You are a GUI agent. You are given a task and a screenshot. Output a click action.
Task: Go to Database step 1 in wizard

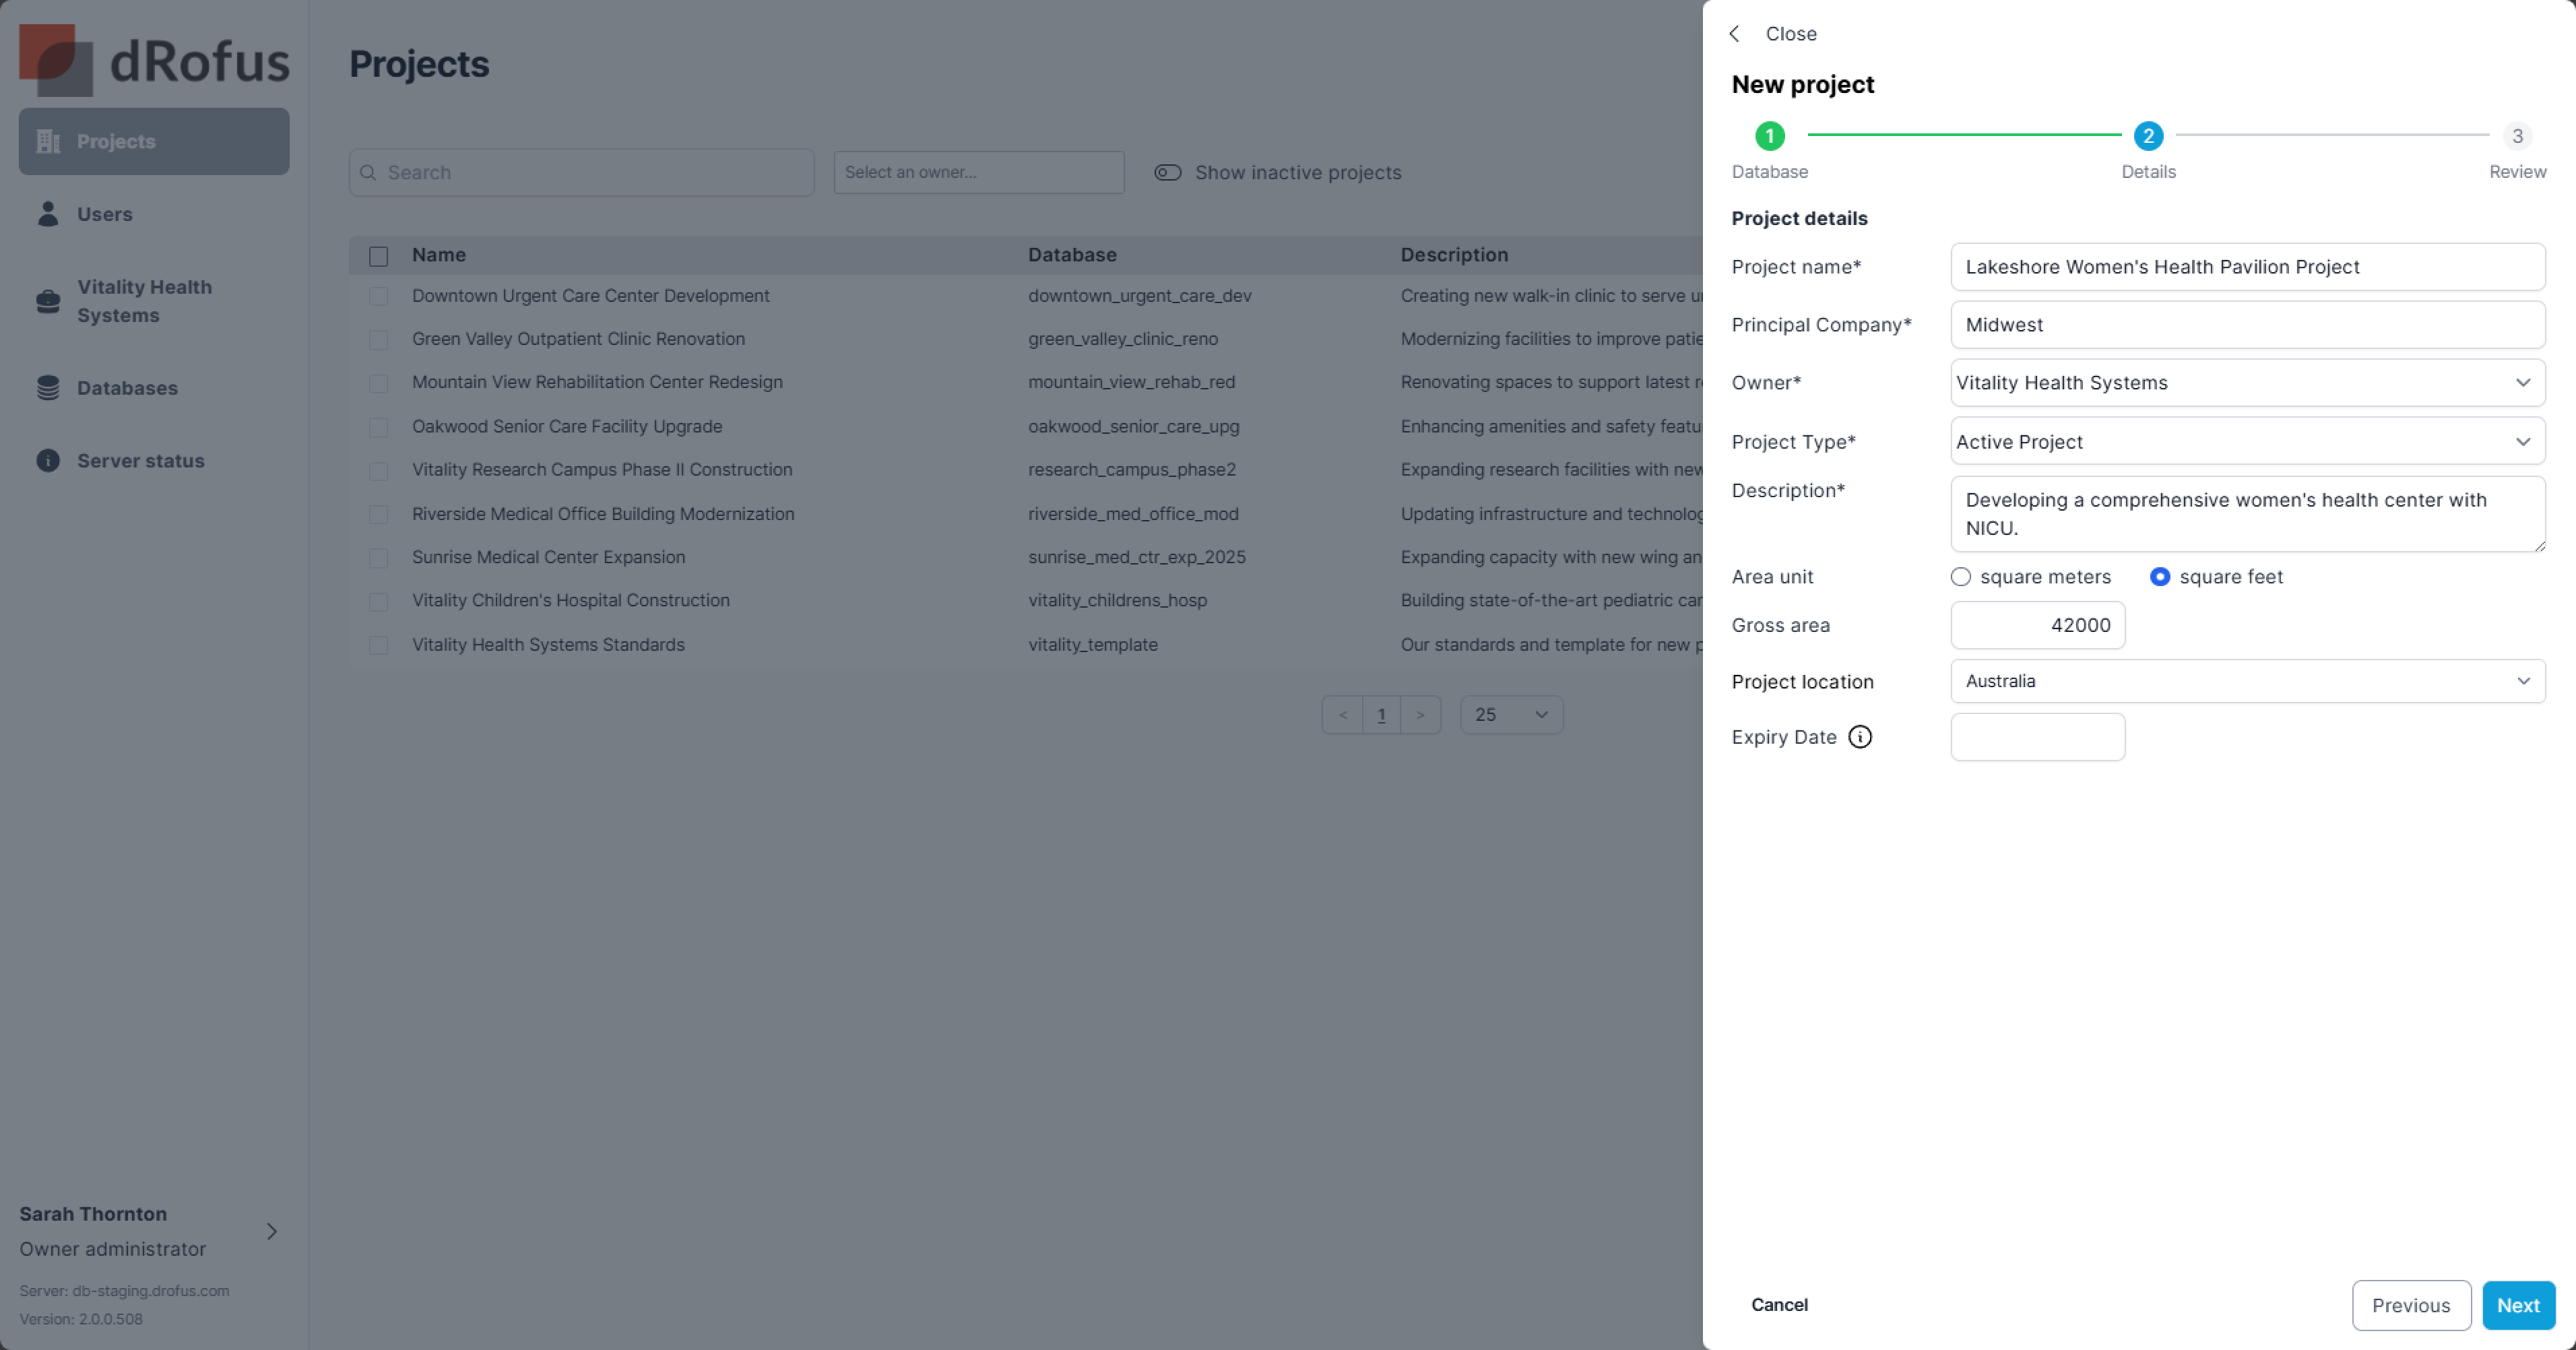pyautogui.click(x=1769, y=136)
